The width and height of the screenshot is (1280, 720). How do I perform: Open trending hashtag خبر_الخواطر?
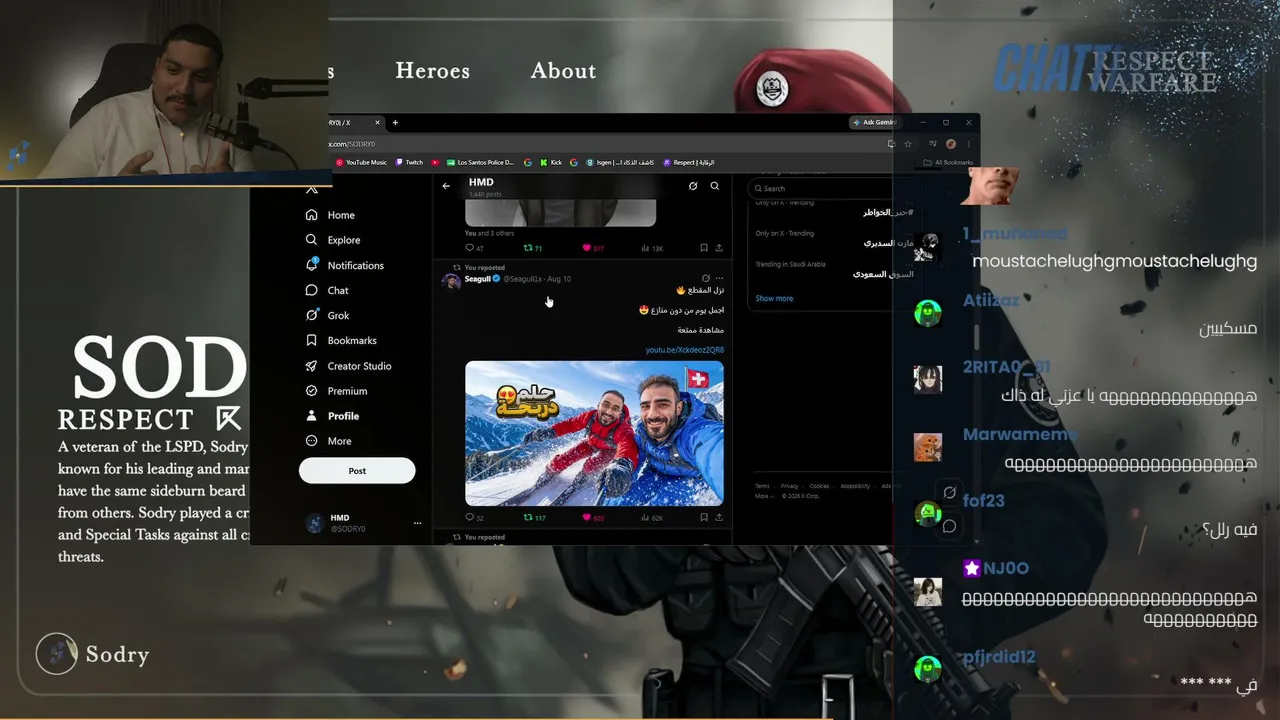coord(888,213)
